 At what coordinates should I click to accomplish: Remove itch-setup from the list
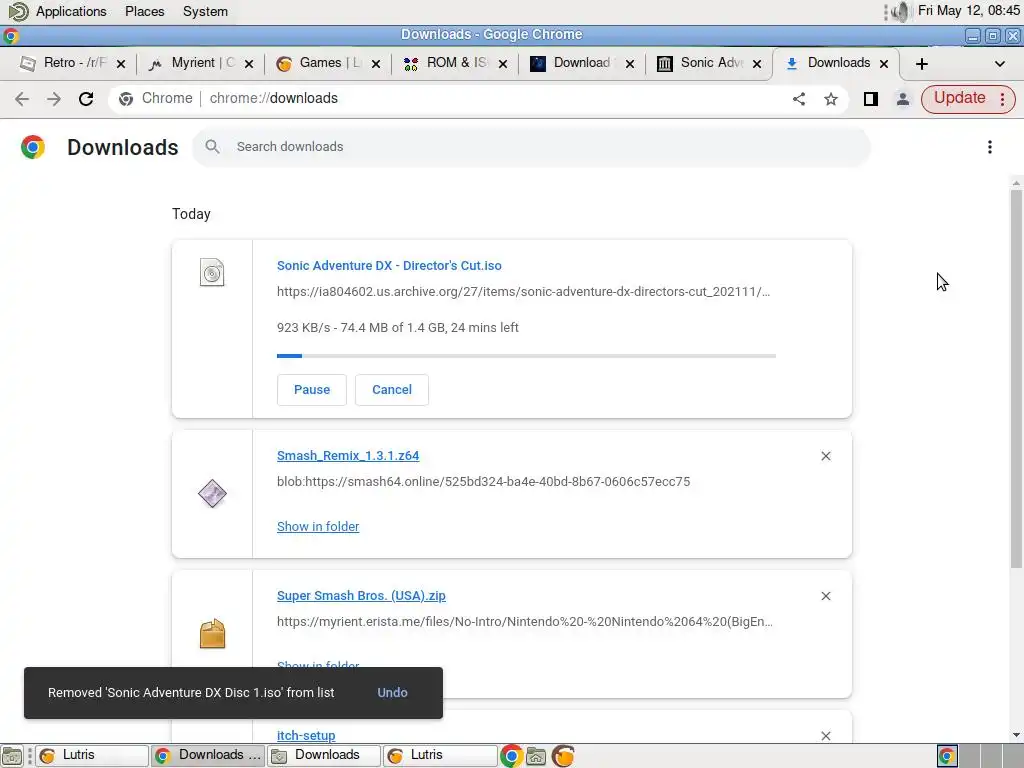pyautogui.click(x=825, y=736)
